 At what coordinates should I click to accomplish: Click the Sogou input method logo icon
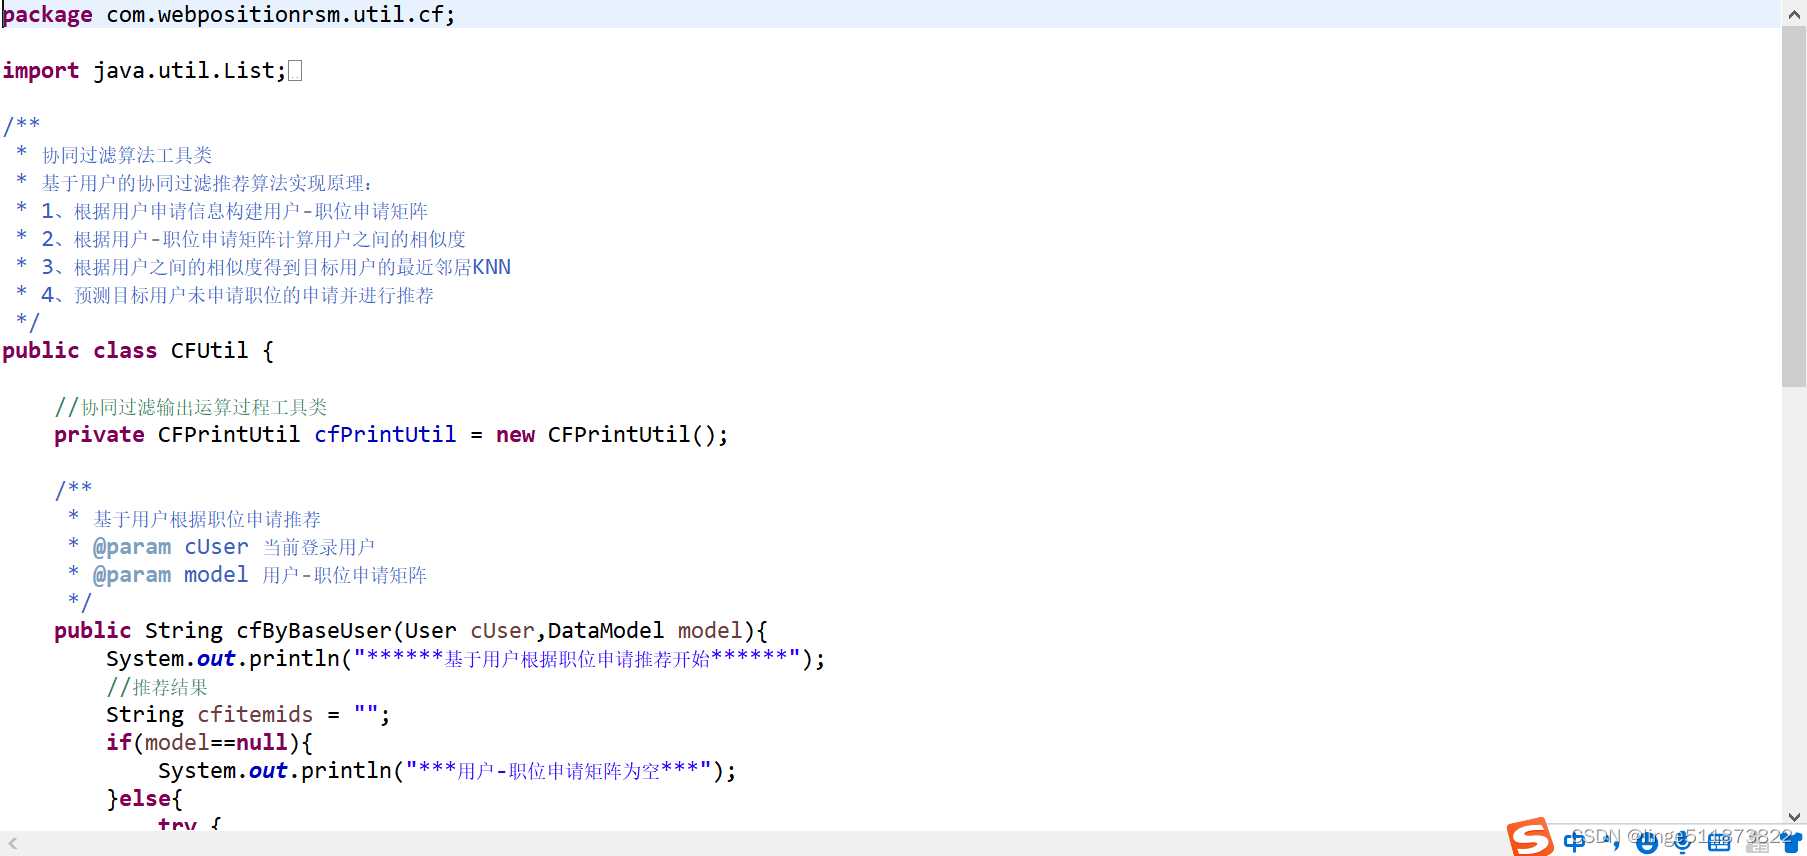1530,837
